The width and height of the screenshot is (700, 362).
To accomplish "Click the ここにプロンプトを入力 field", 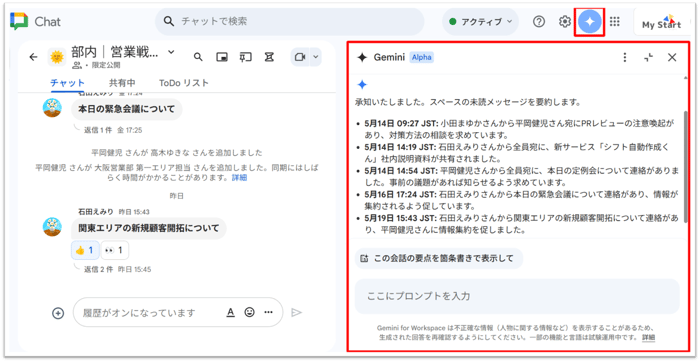I will [517, 296].
